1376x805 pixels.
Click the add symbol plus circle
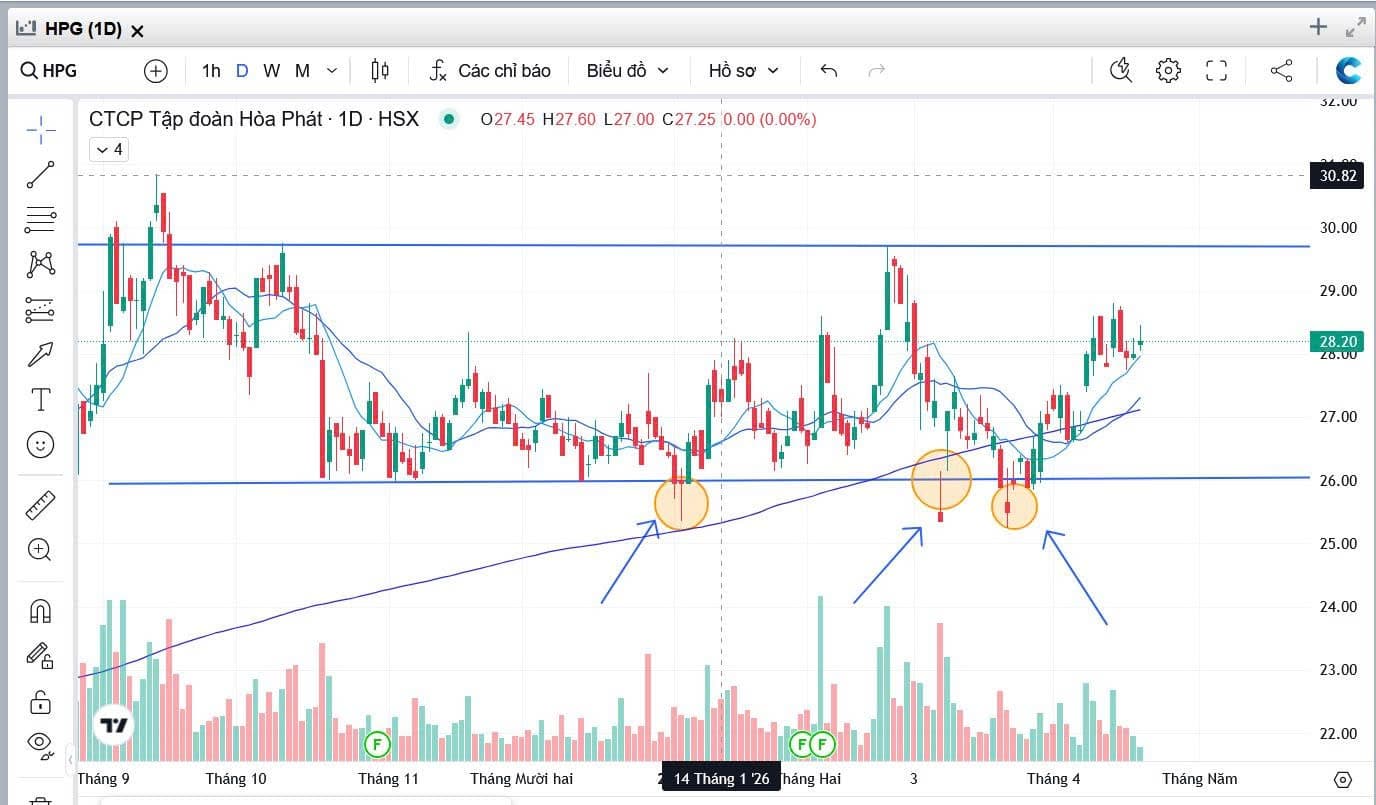tap(156, 71)
